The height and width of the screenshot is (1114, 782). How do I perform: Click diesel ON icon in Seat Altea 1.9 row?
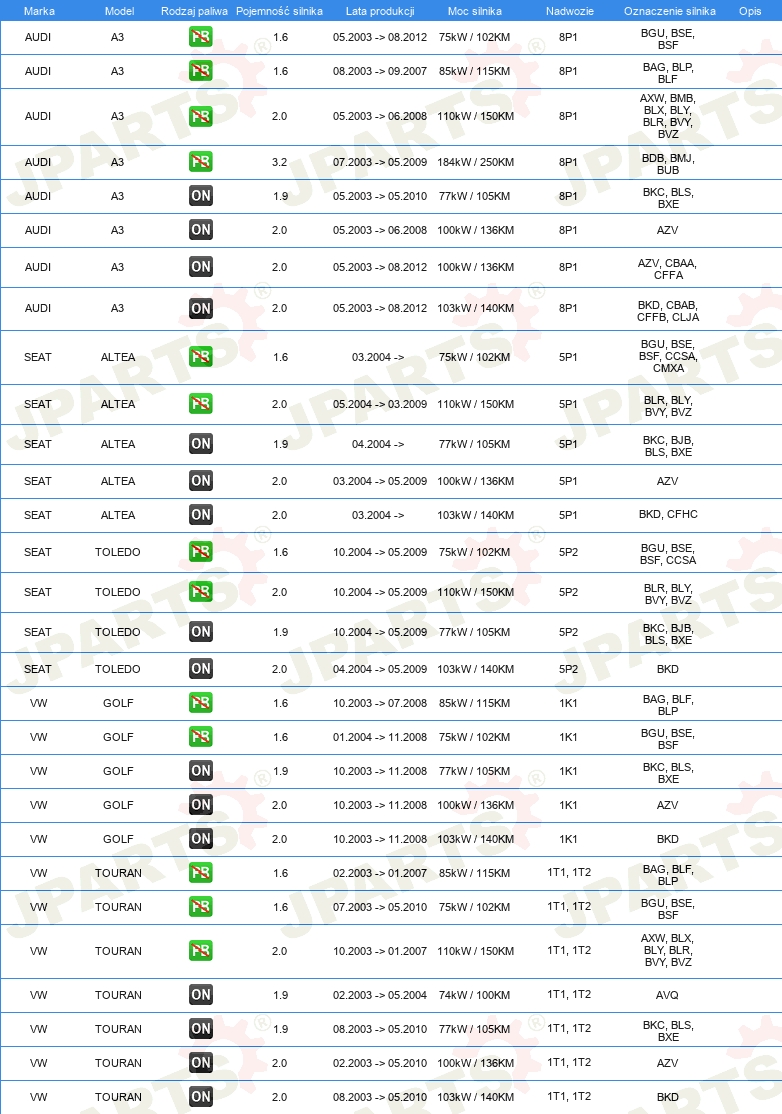[201, 444]
